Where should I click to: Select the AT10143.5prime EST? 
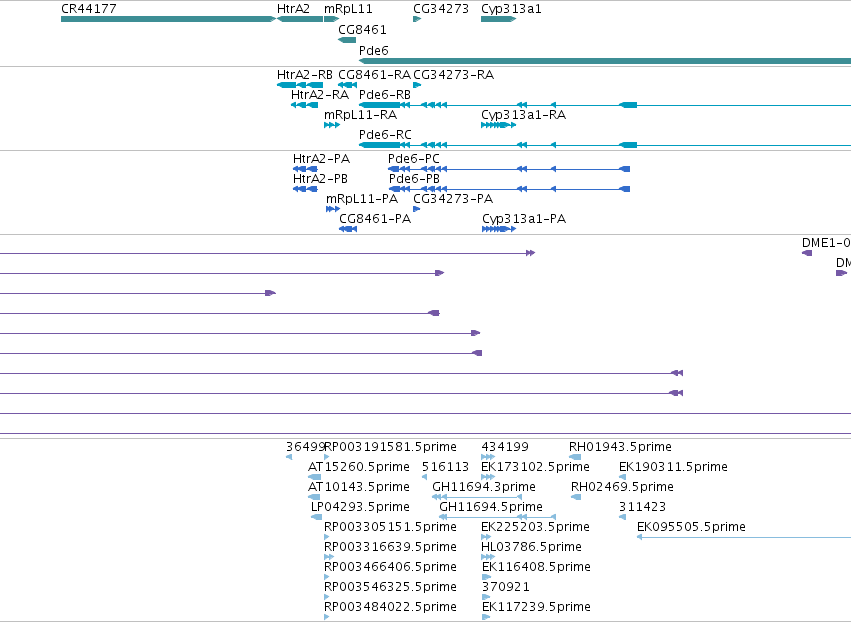pos(314,497)
